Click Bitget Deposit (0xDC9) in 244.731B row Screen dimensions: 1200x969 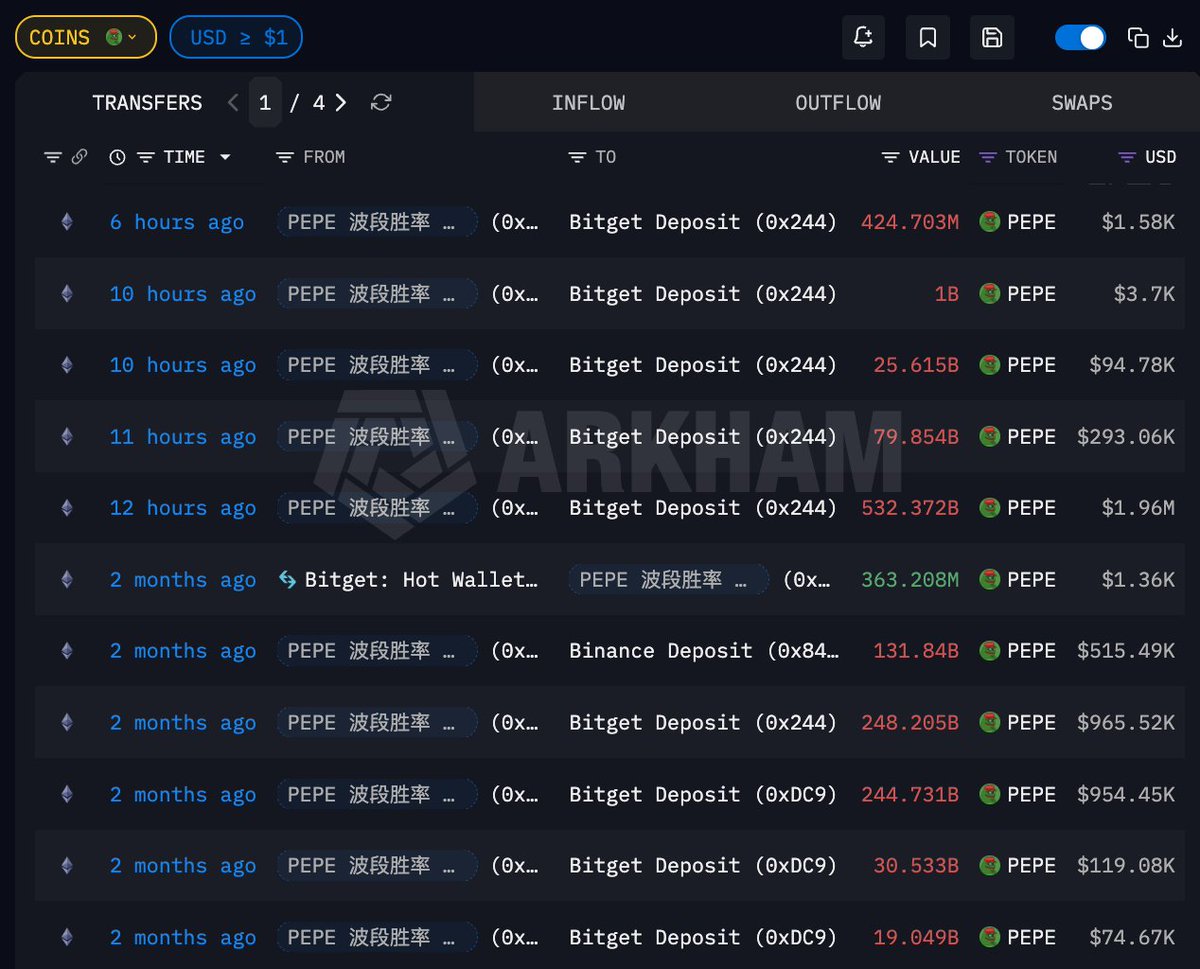point(703,794)
